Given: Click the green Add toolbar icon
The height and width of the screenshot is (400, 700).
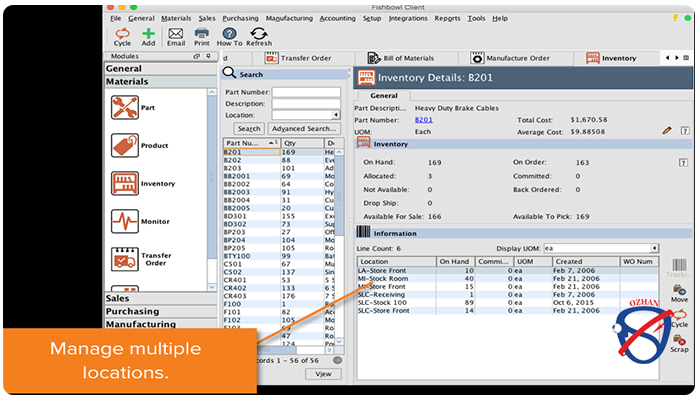Looking at the screenshot, I should [148, 37].
